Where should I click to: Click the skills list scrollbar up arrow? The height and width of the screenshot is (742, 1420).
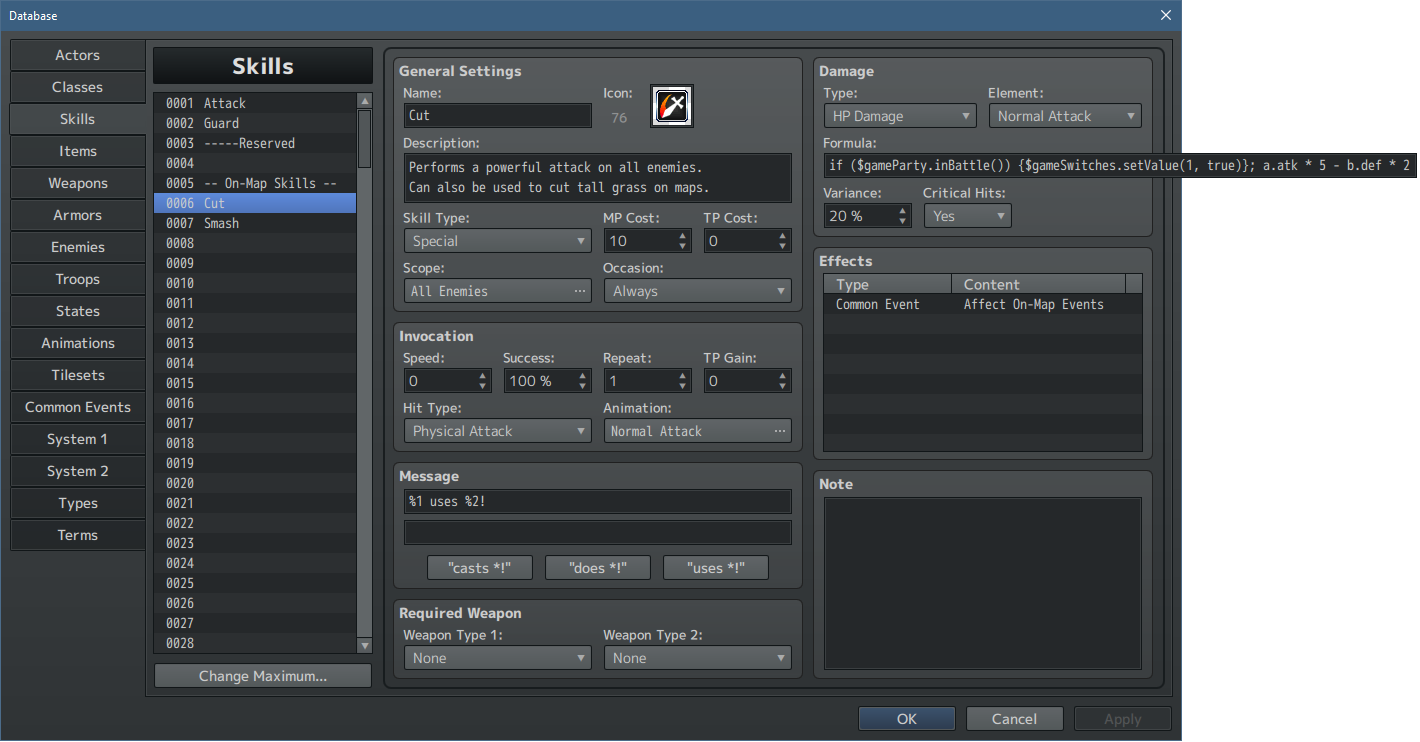pyautogui.click(x=364, y=101)
